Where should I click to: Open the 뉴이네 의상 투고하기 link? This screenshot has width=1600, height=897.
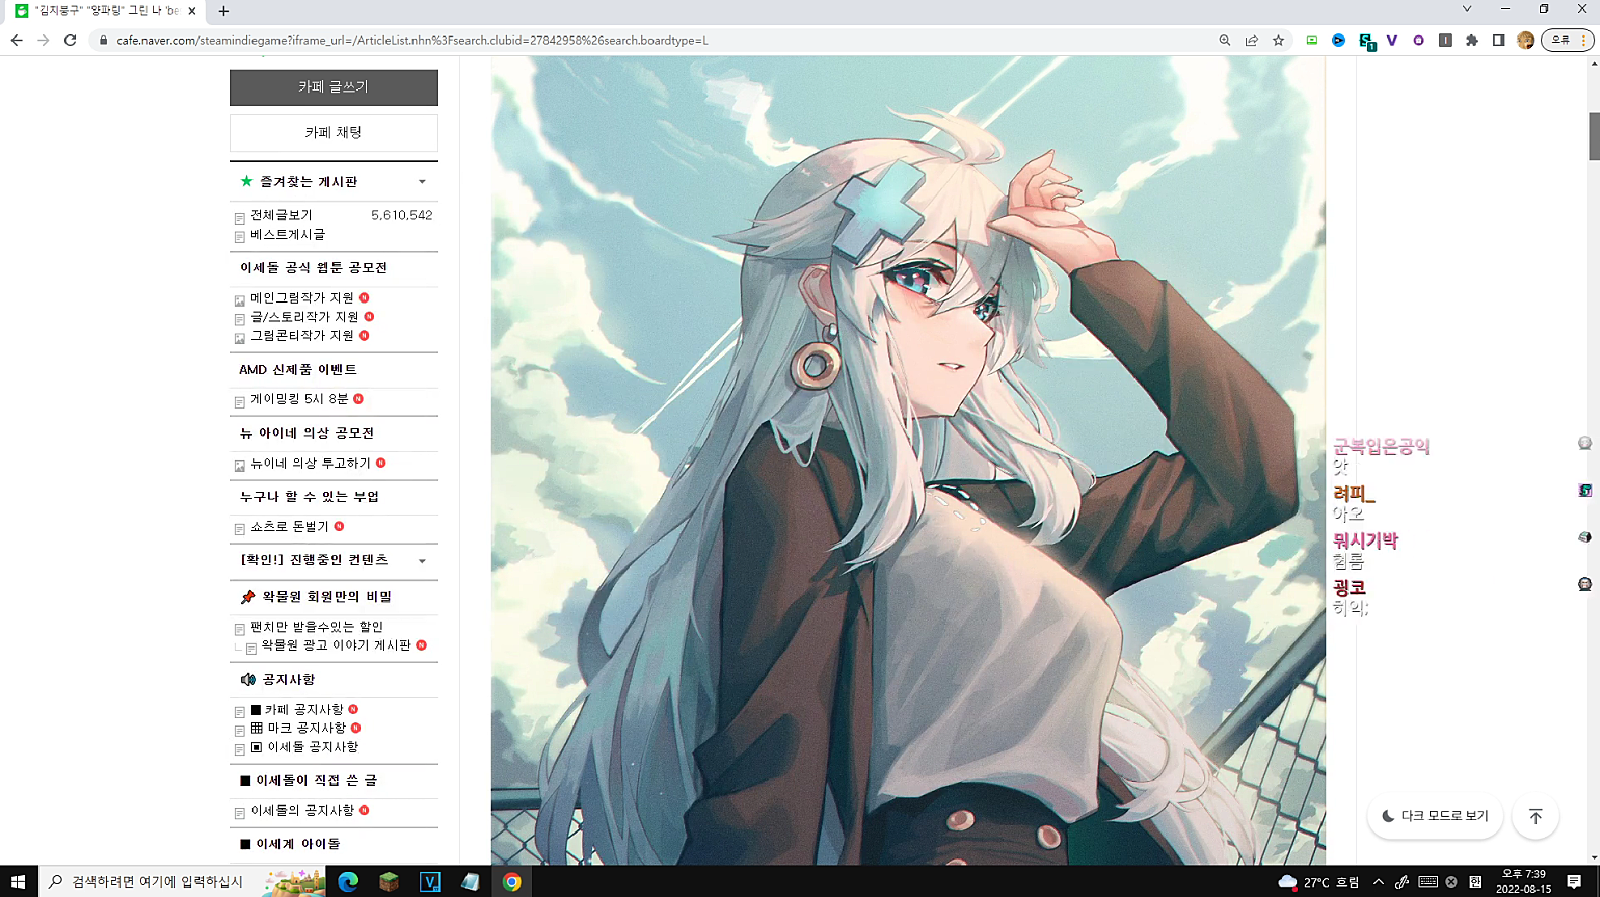pyautogui.click(x=310, y=463)
